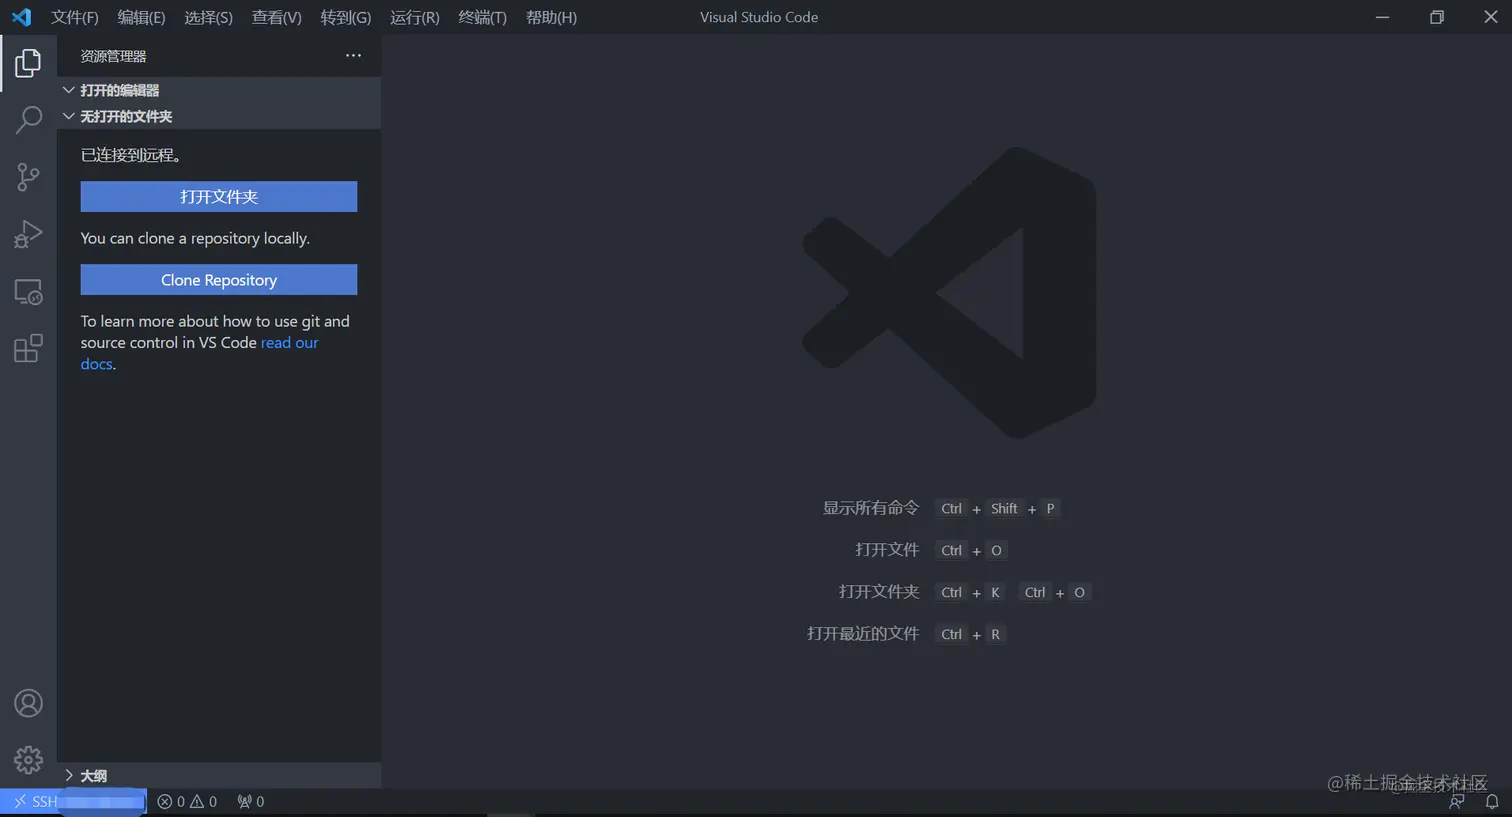Screen dimensions: 1512x817
Task: Click the forwarded ports status icon
Action: (x=250, y=801)
